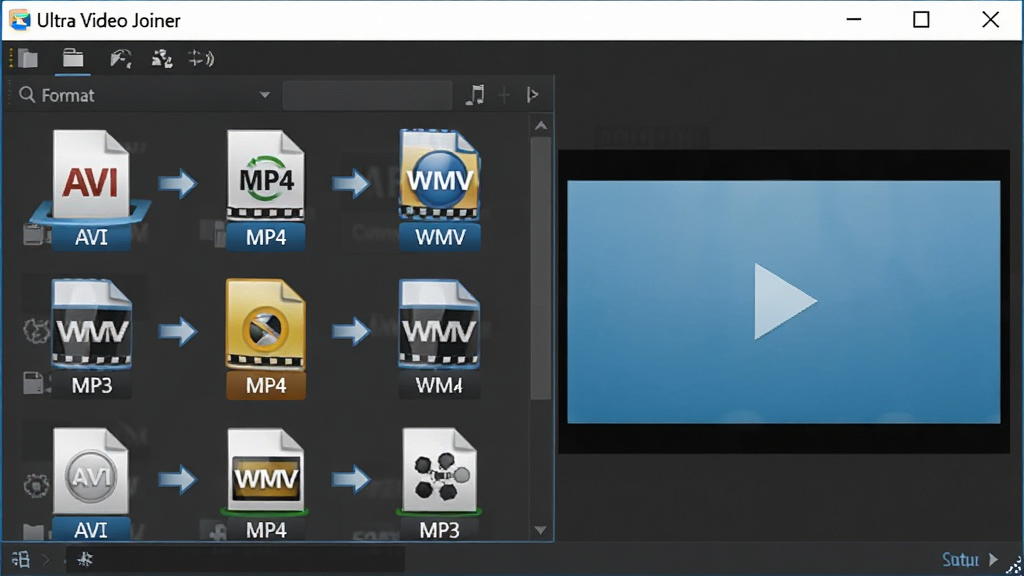The image size is (1024, 576).
Task: Select the WMV icon labeled MP3
Action: click(x=91, y=325)
